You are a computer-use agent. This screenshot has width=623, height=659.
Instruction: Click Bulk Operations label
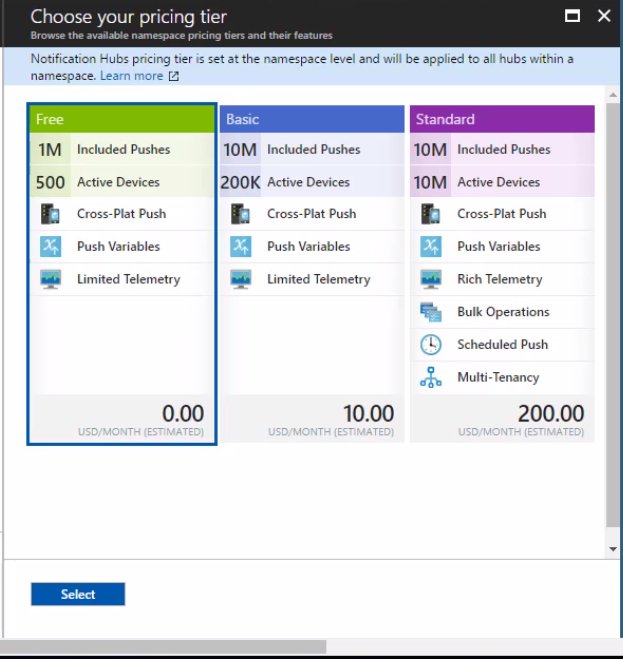pyautogui.click(x=503, y=312)
